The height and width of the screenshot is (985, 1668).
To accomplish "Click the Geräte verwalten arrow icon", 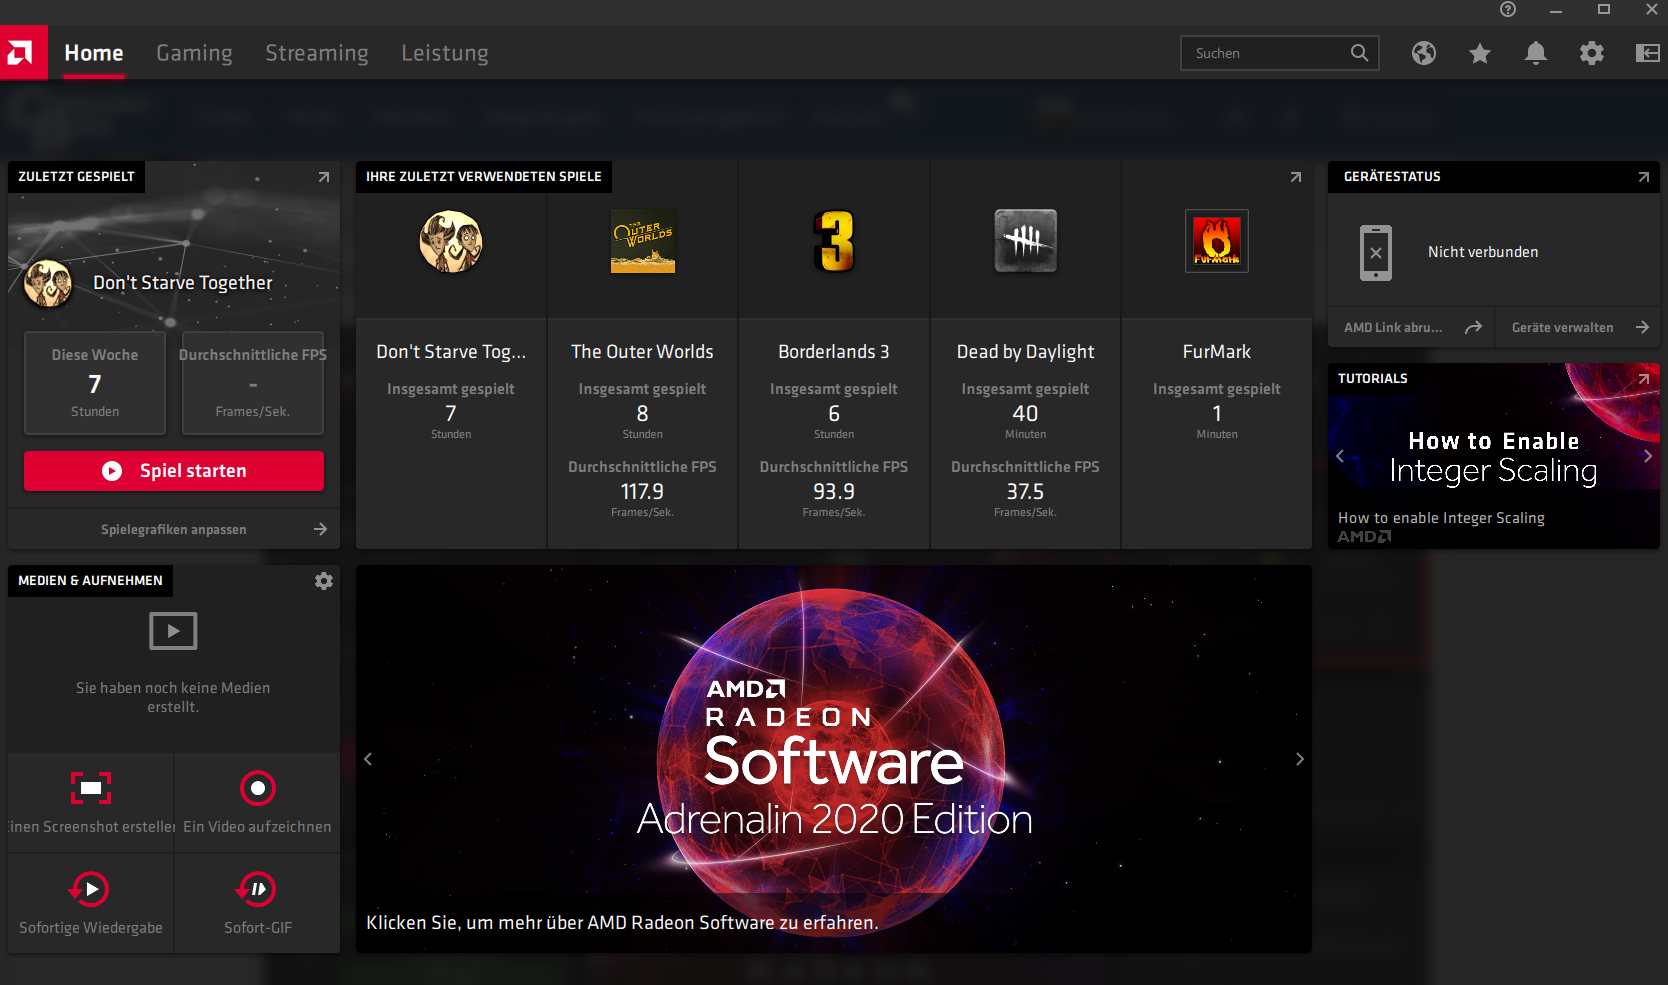I will [1642, 327].
